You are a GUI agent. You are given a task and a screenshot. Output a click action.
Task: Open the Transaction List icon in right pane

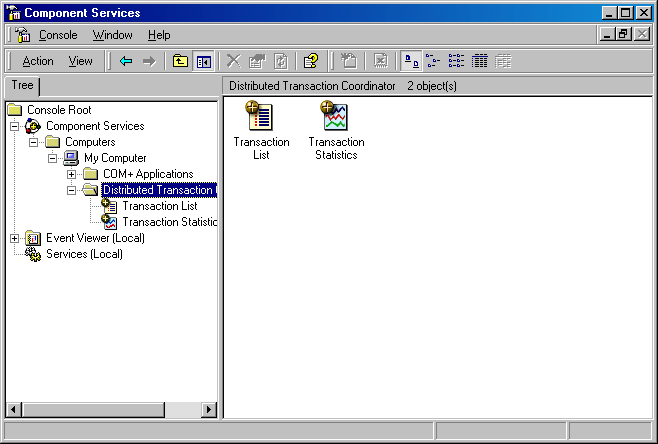click(261, 131)
